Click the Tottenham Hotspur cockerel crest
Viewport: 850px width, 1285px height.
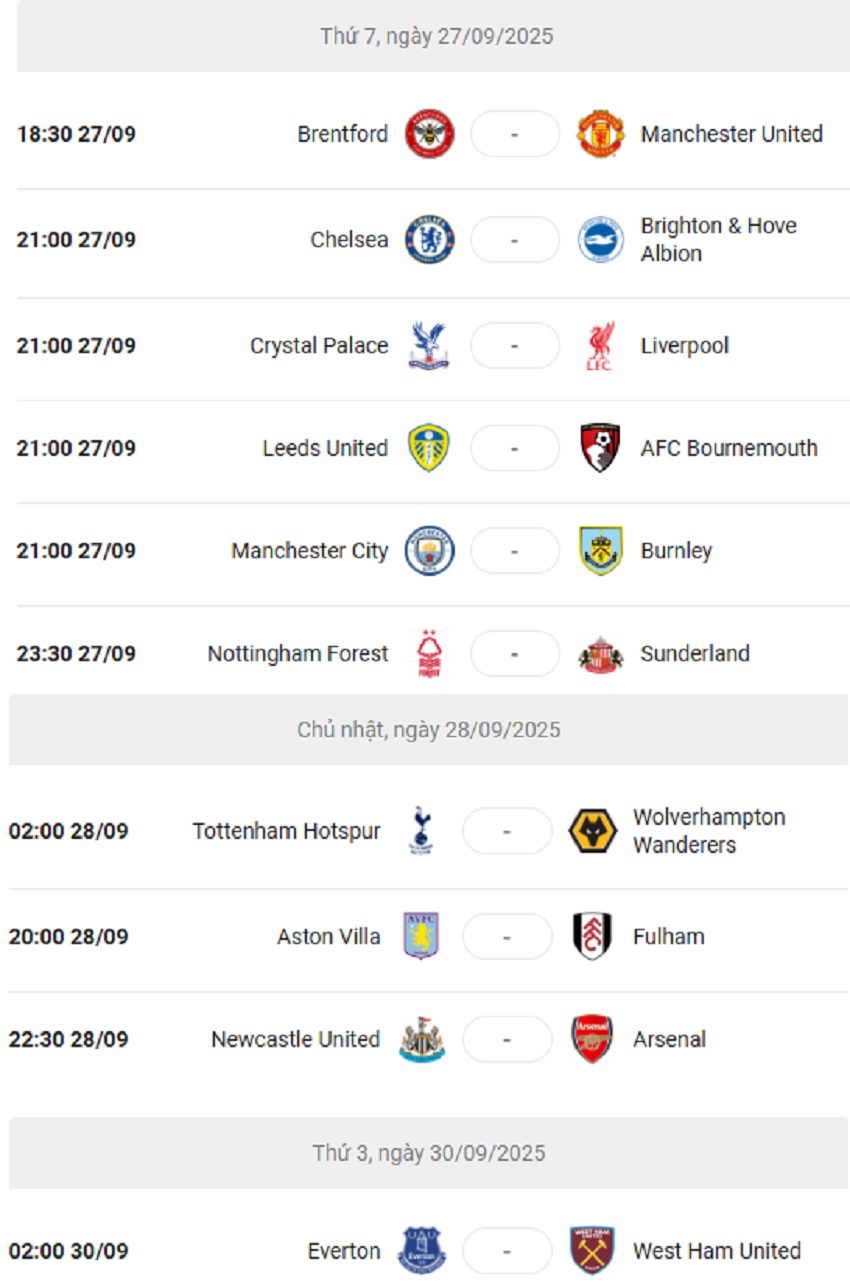click(421, 831)
